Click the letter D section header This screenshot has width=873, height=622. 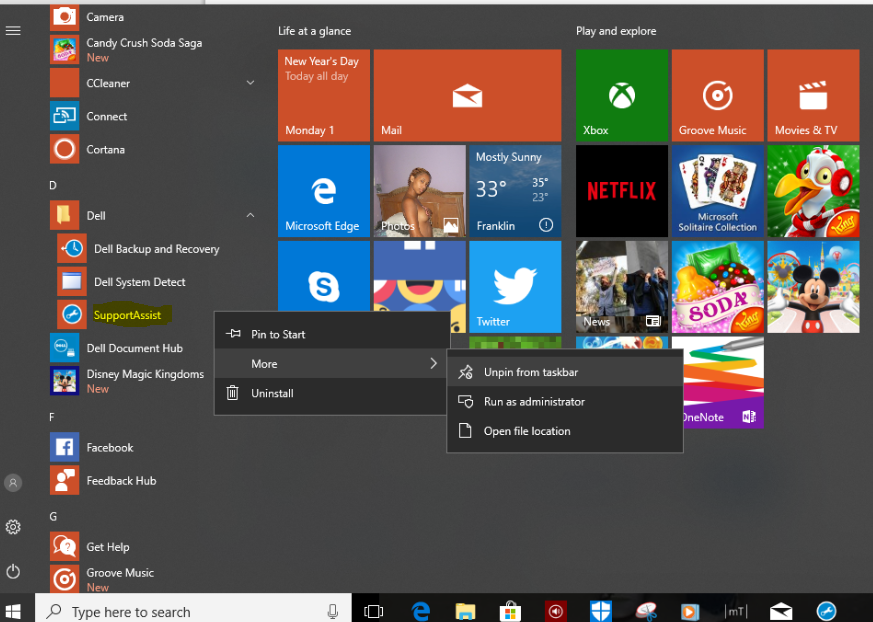pos(53,185)
